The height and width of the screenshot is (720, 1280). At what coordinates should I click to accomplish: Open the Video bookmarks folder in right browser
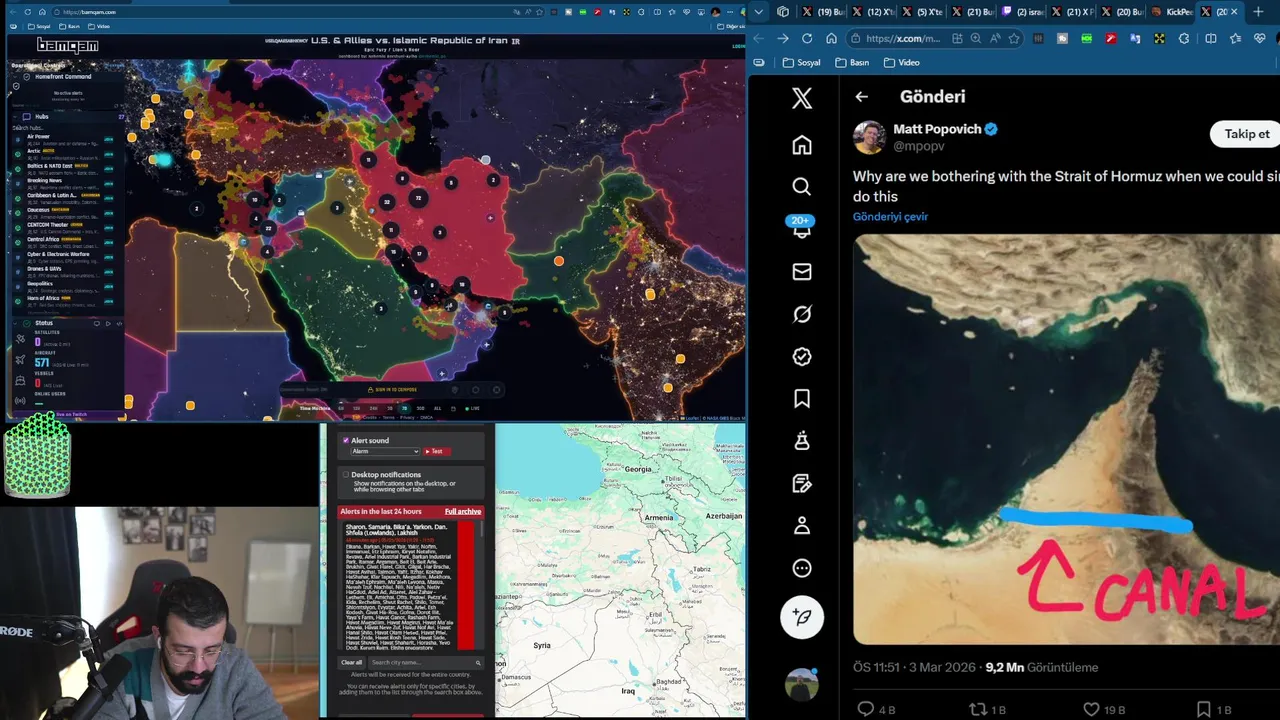(x=901, y=62)
